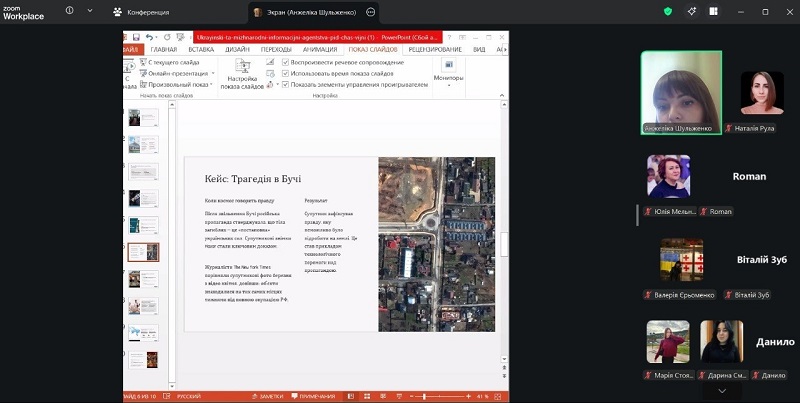
Task: Click the undo arrow in PowerPoint
Action: point(149,37)
